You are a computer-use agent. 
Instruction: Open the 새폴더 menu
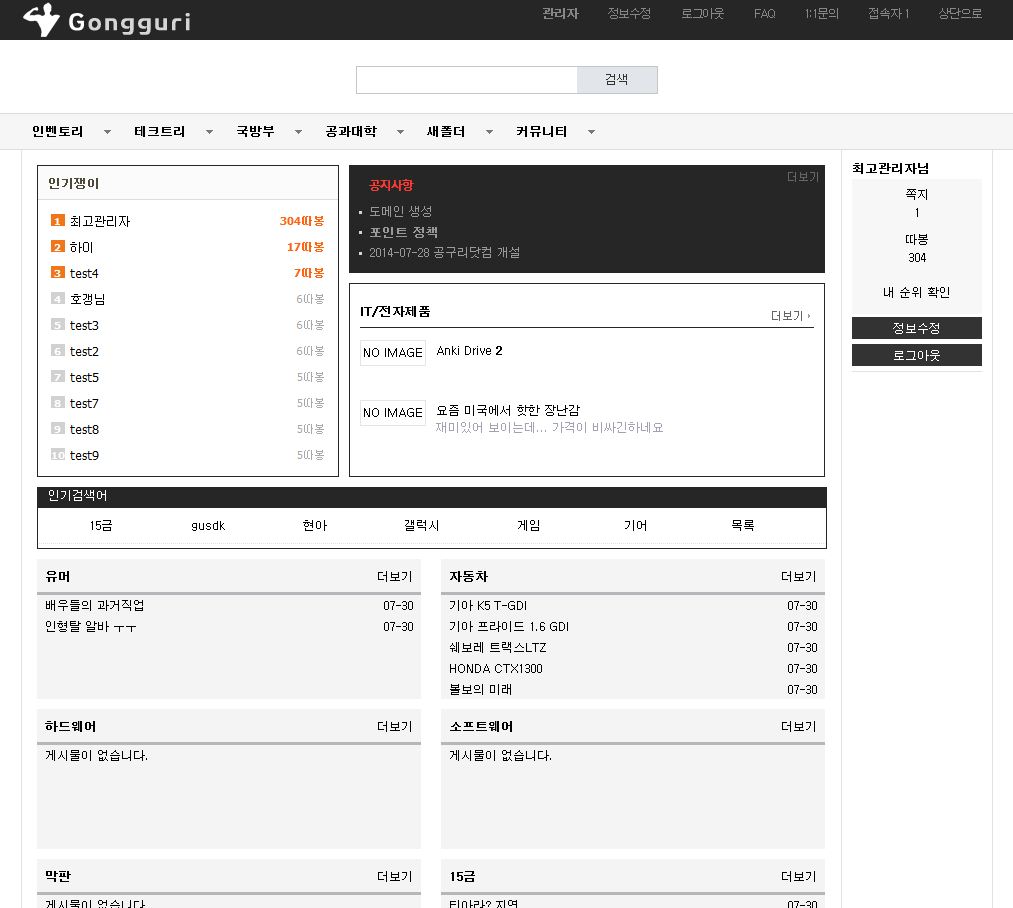(446, 132)
